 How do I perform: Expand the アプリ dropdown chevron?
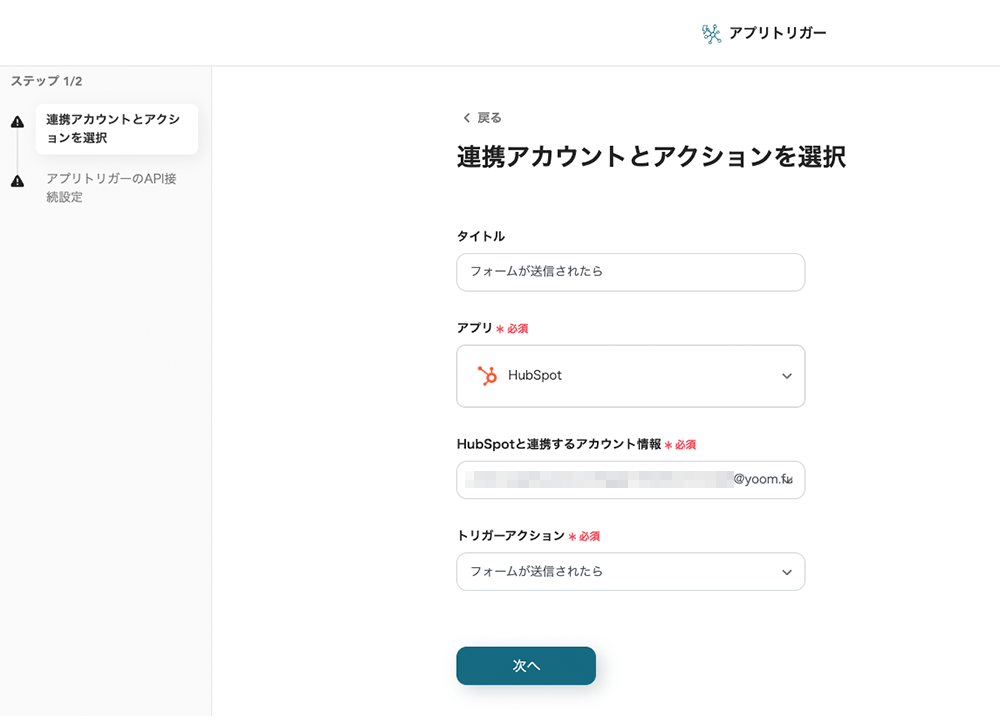point(787,376)
